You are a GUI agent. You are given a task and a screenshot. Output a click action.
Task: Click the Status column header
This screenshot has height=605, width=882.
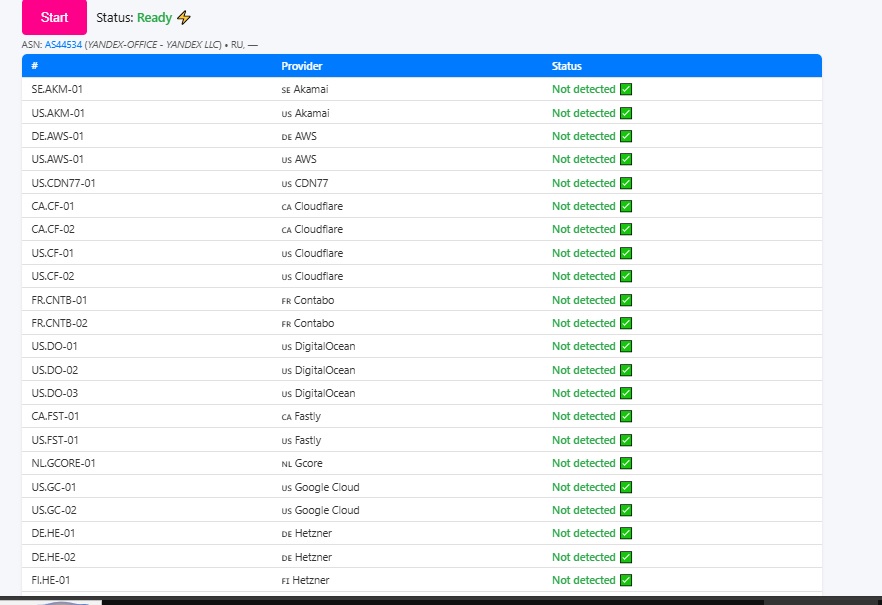pyautogui.click(x=566, y=66)
